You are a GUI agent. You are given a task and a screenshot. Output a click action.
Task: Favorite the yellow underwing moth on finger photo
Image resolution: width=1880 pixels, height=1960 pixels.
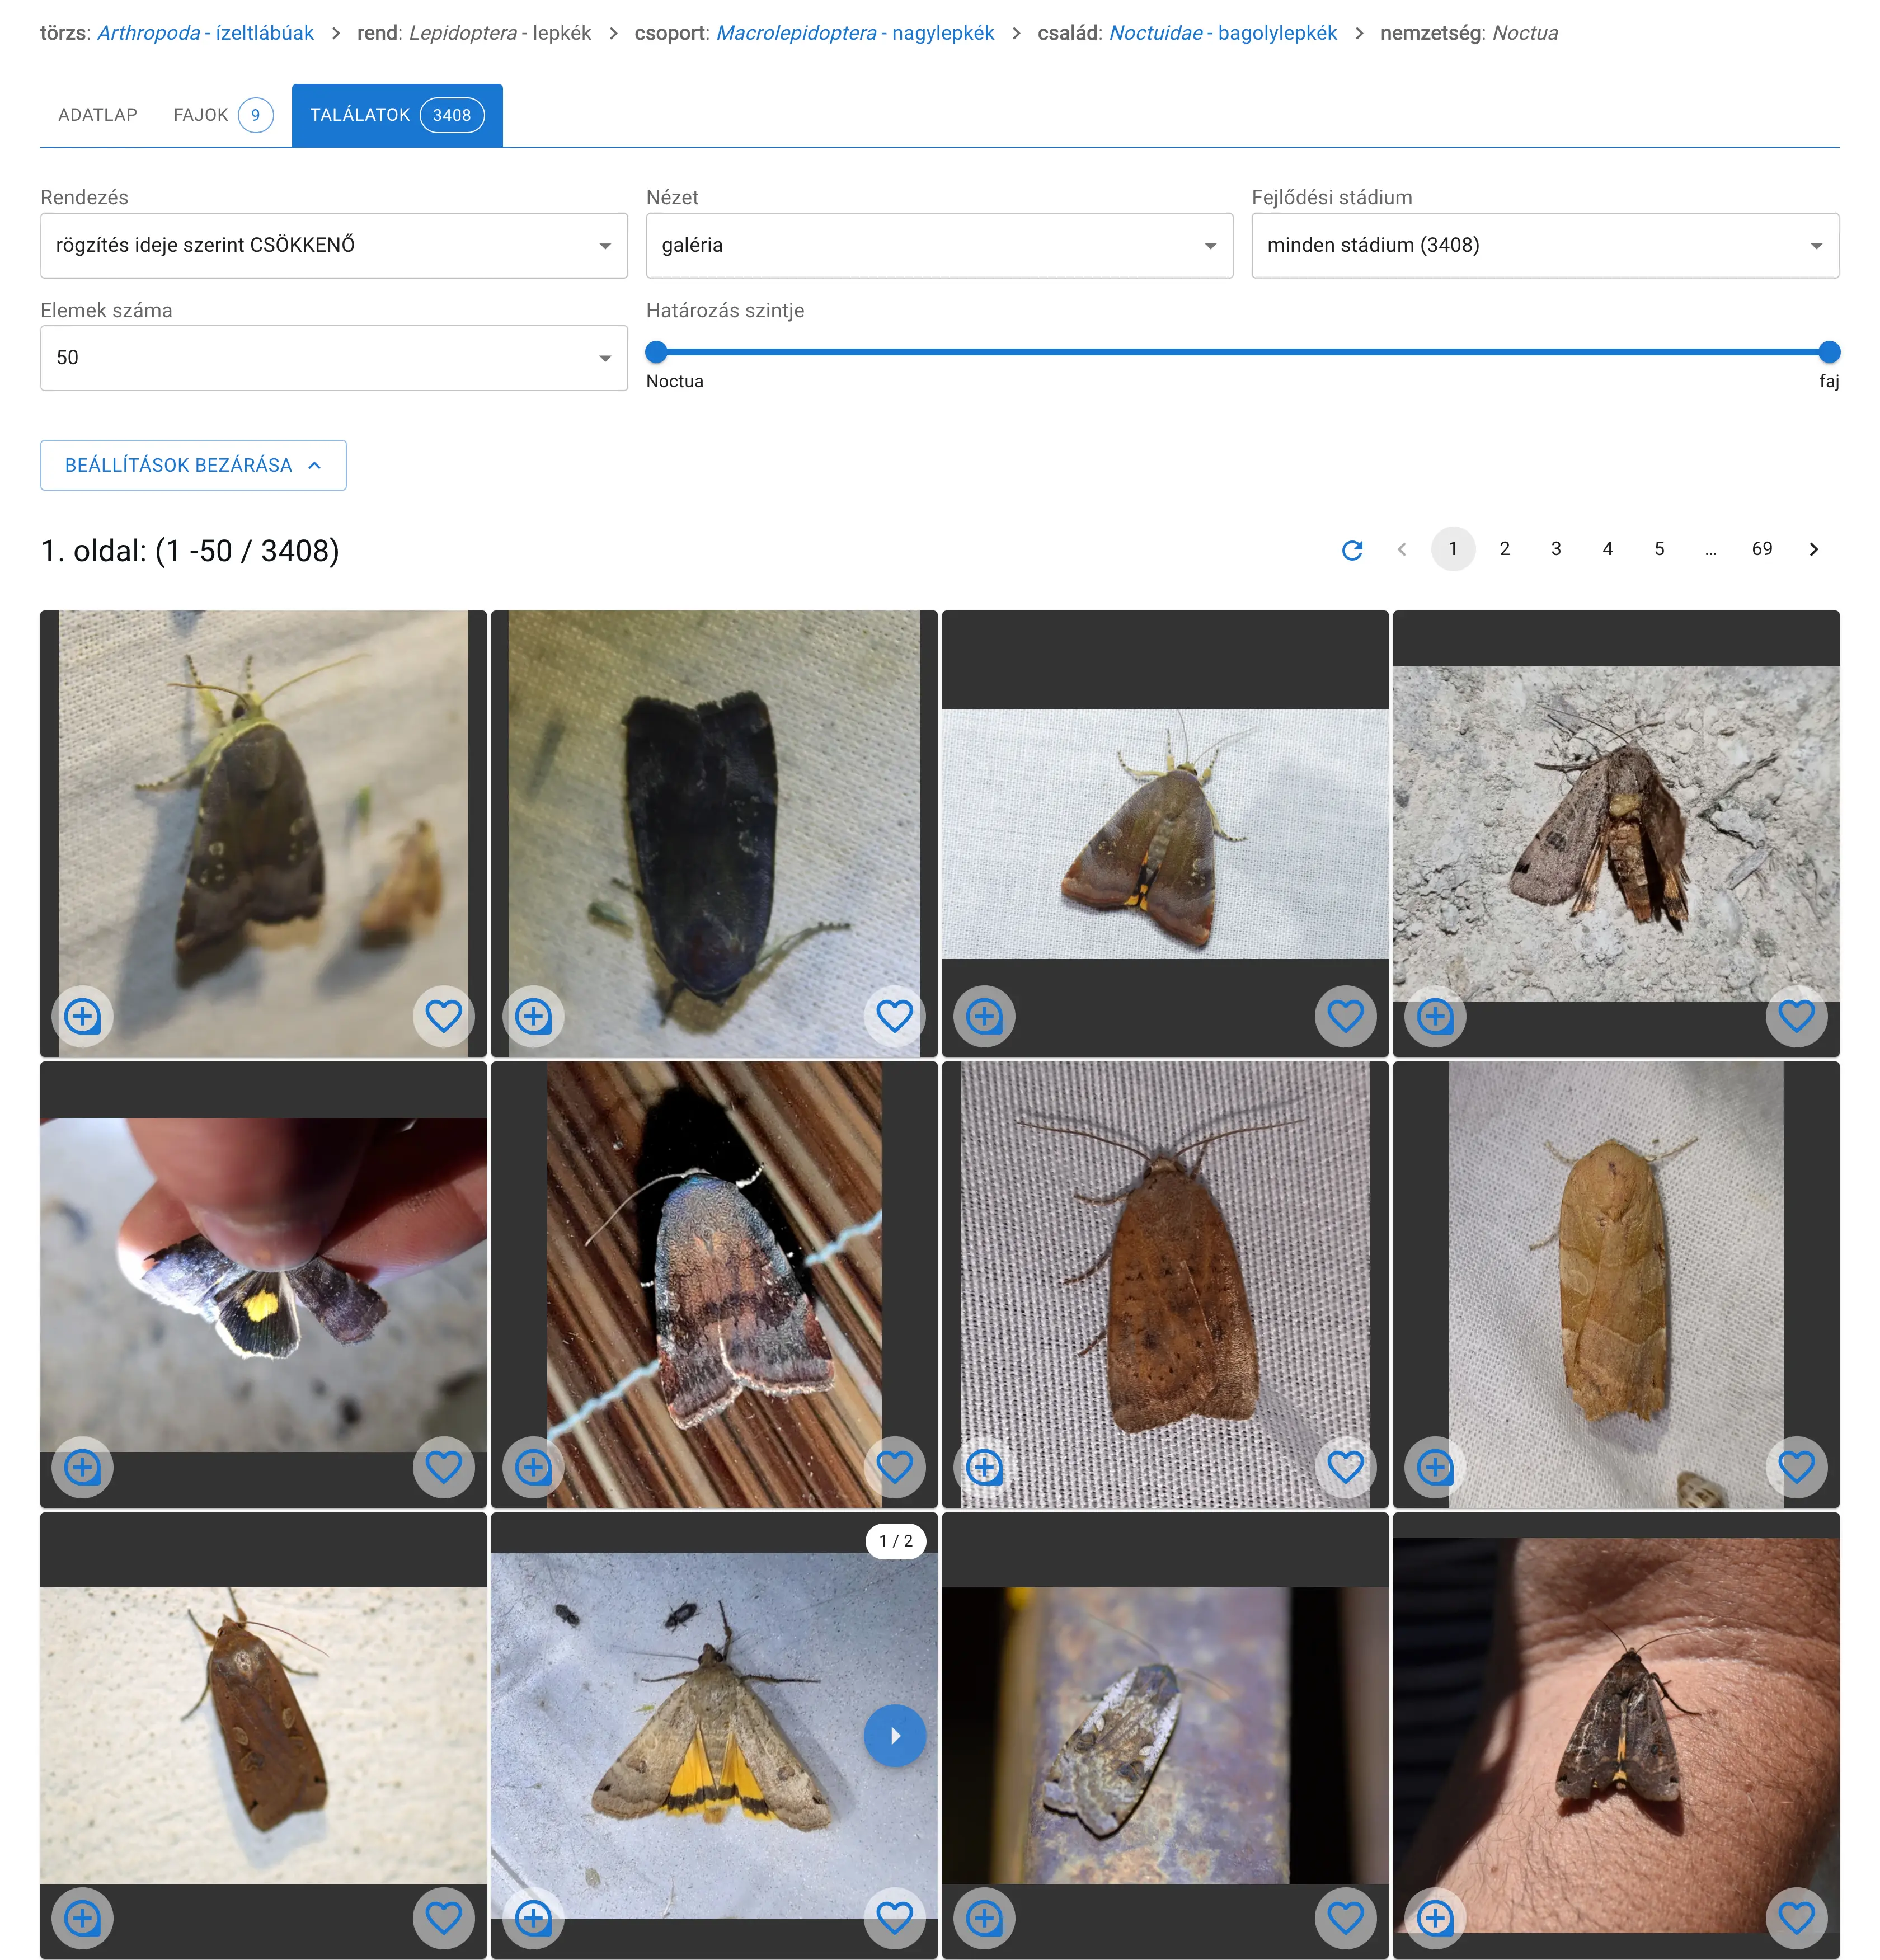click(x=443, y=1467)
